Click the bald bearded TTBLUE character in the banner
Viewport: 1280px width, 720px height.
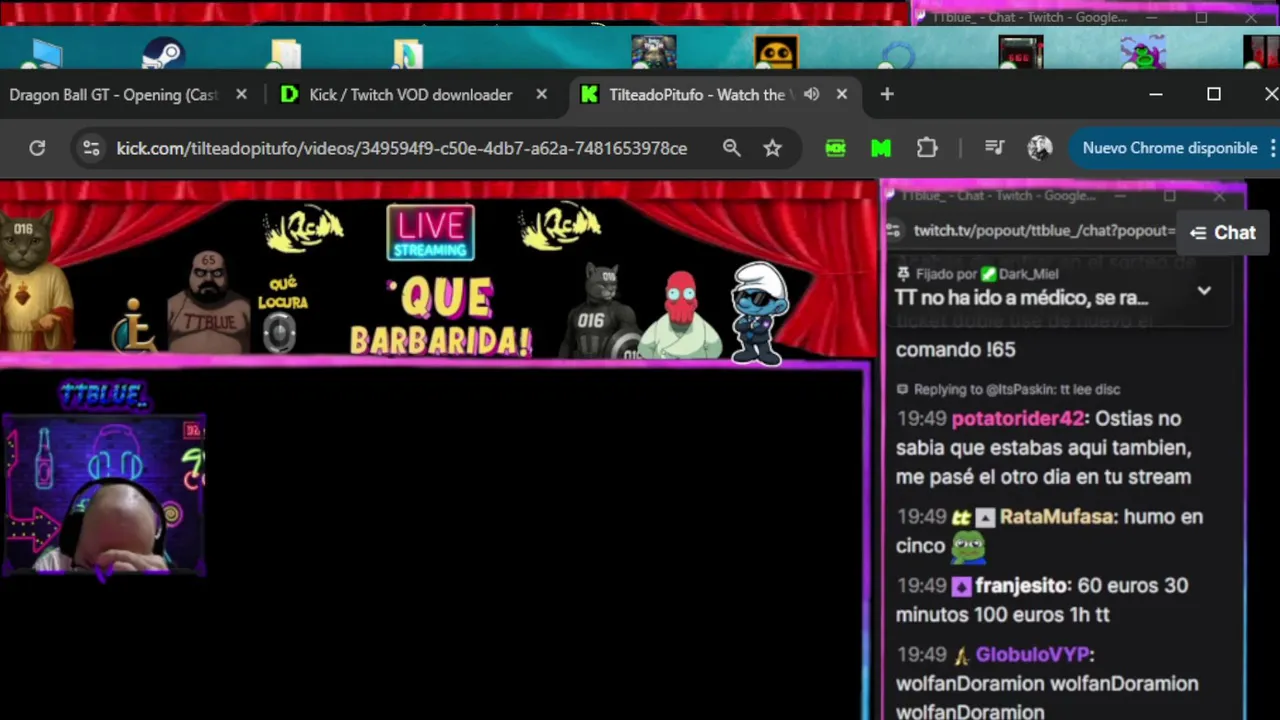coord(208,301)
